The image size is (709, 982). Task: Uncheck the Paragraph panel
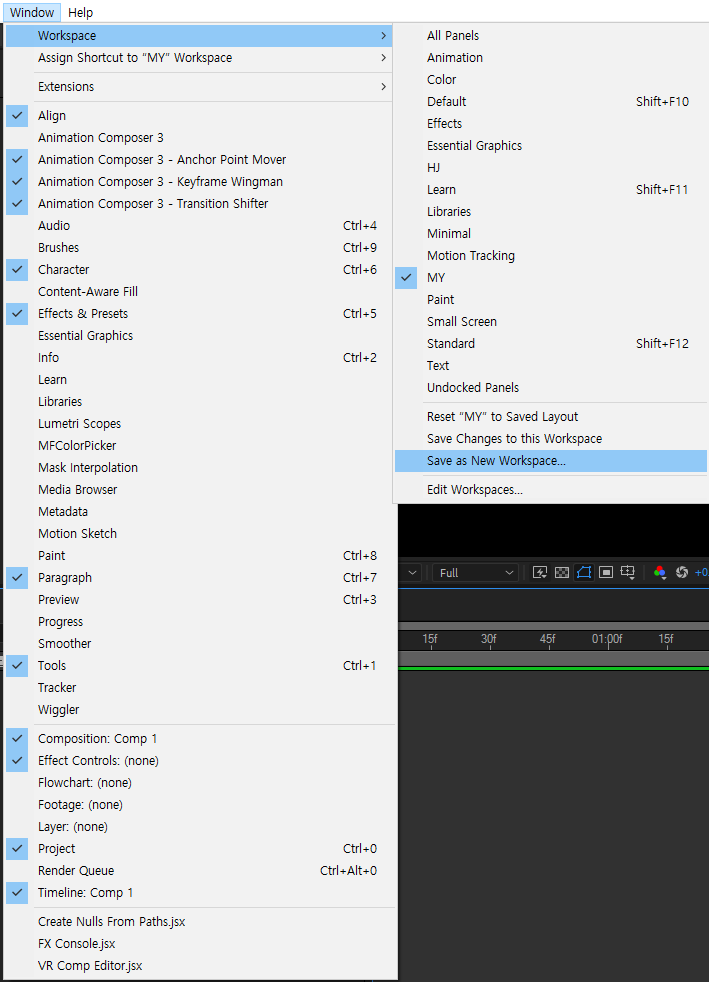tap(199, 578)
